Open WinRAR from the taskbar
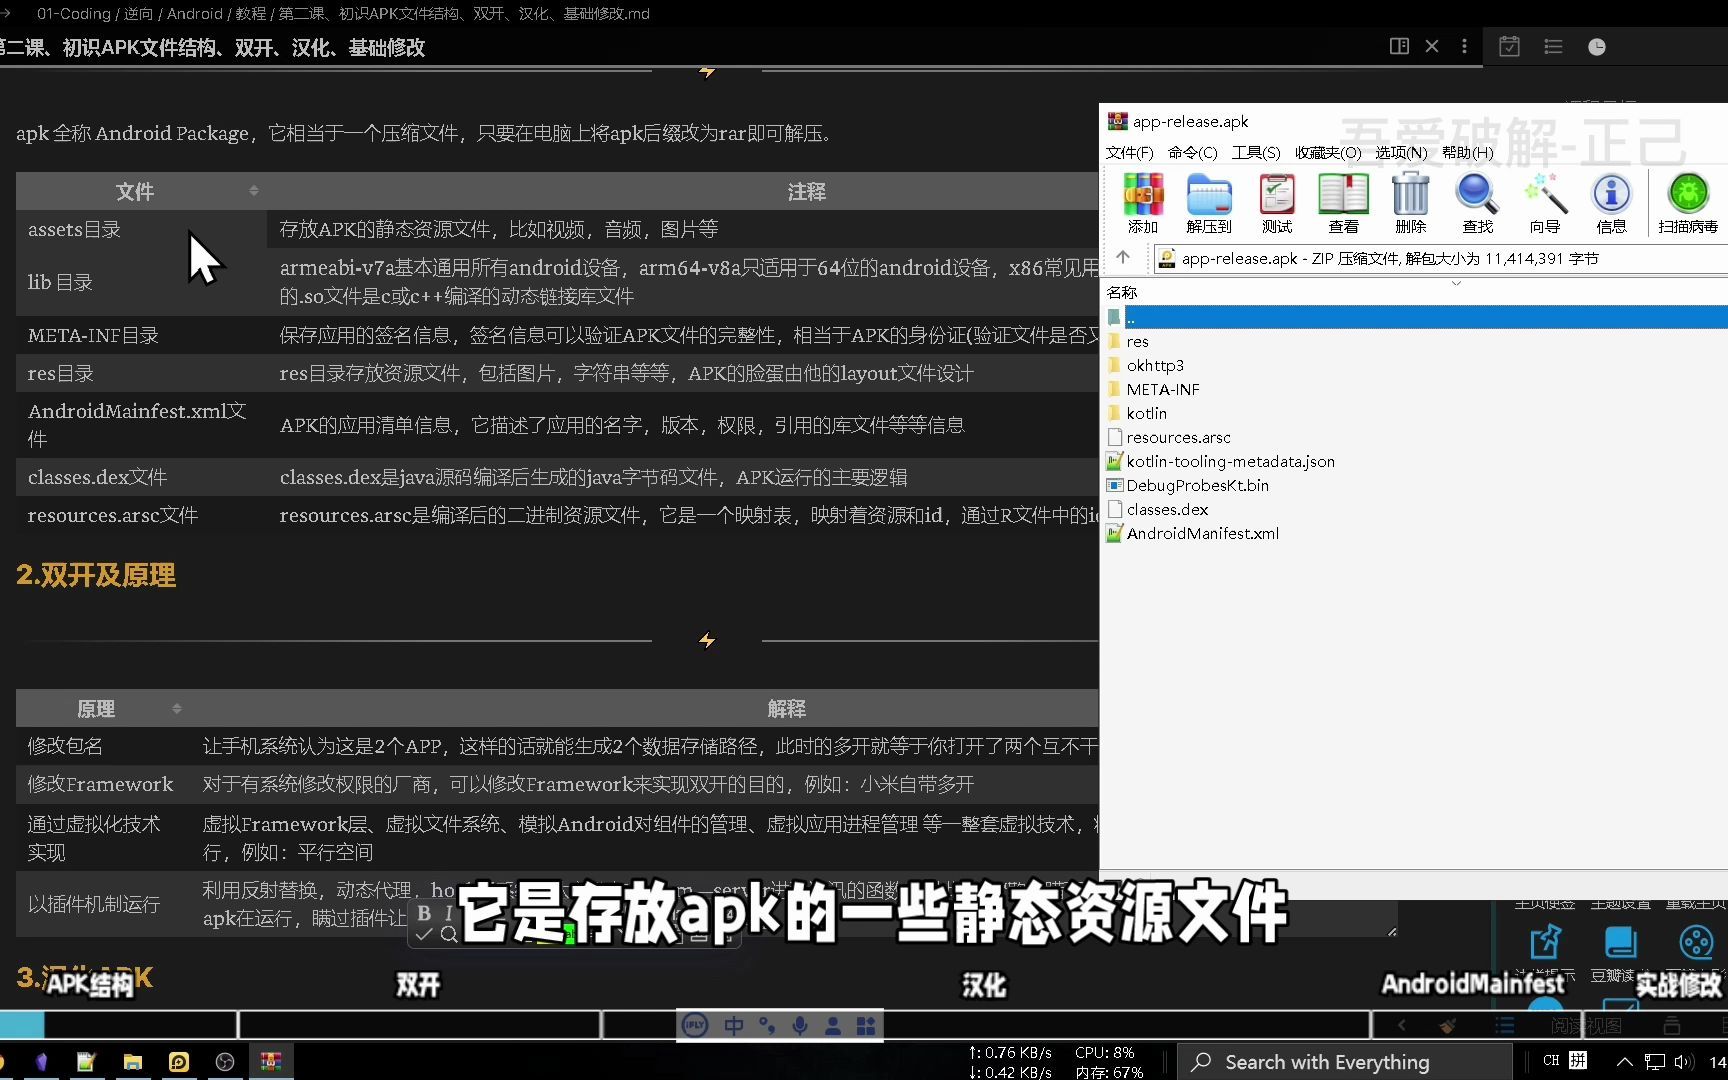1728x1080 pixels. click(x=270, y=1061)
